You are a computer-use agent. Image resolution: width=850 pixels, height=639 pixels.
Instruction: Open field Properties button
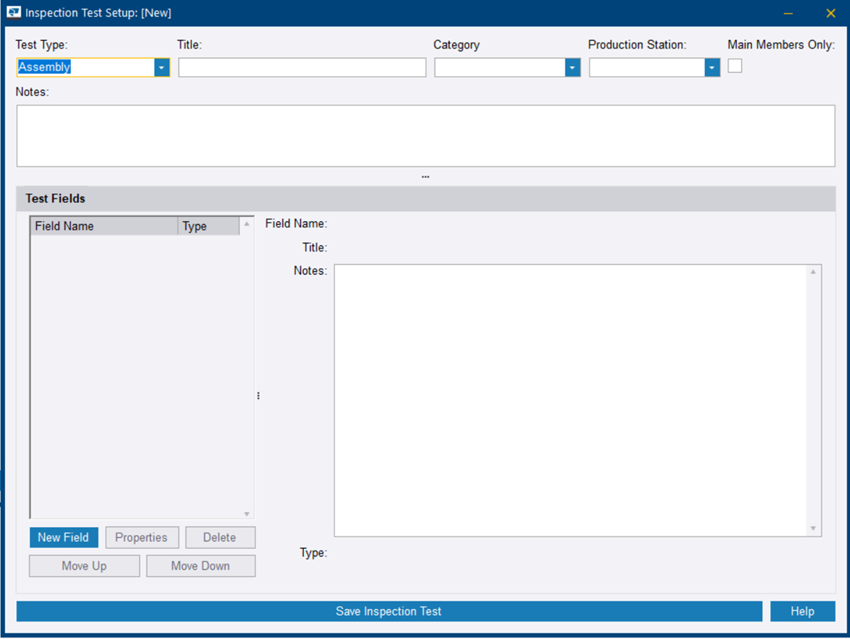tap(141, 538)
